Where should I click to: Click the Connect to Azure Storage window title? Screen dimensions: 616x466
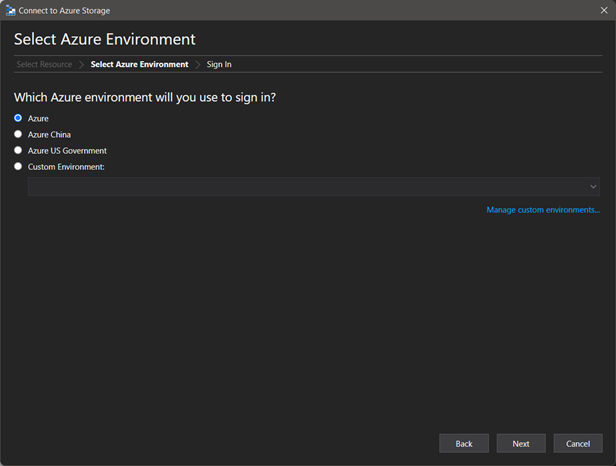point(64,10)
